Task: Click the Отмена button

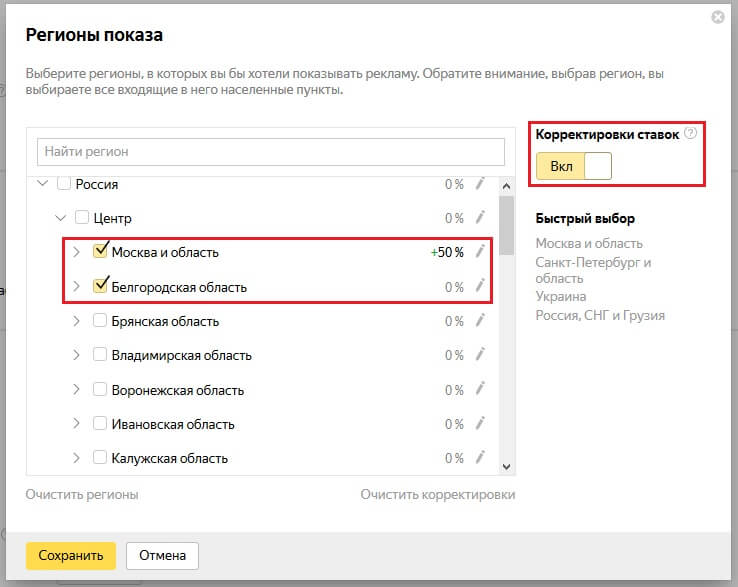Action: tap(162, 555)
